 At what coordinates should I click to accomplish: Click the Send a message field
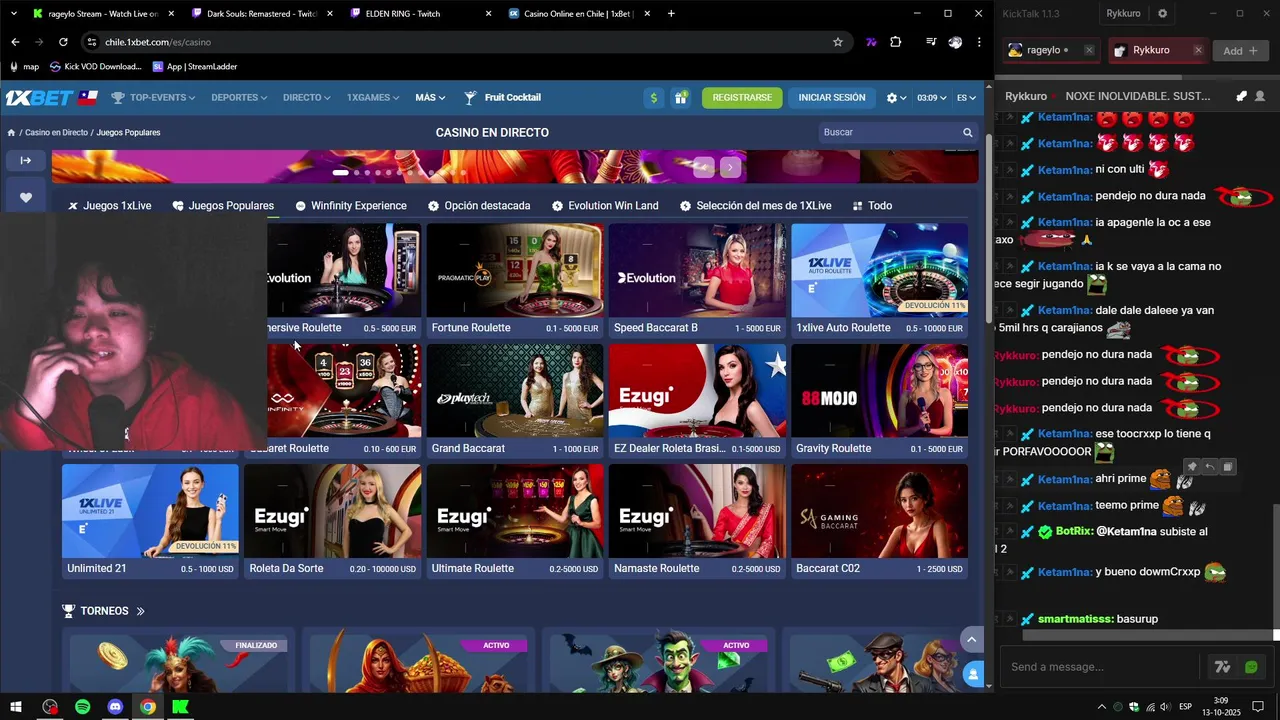pyautogui.click(x=1105, y=667)
